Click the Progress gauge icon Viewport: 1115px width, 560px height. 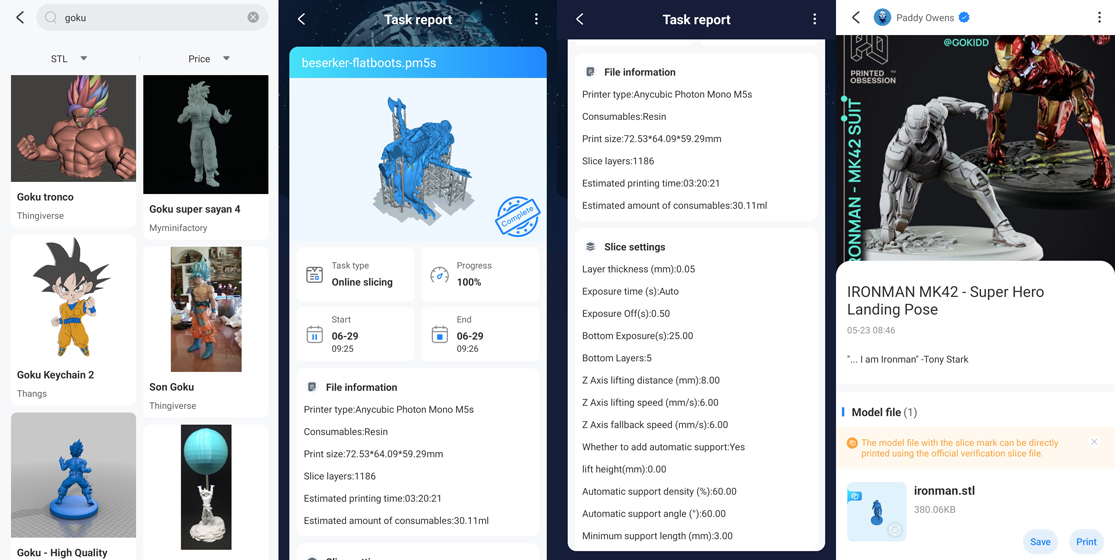(x=439, y=274)
